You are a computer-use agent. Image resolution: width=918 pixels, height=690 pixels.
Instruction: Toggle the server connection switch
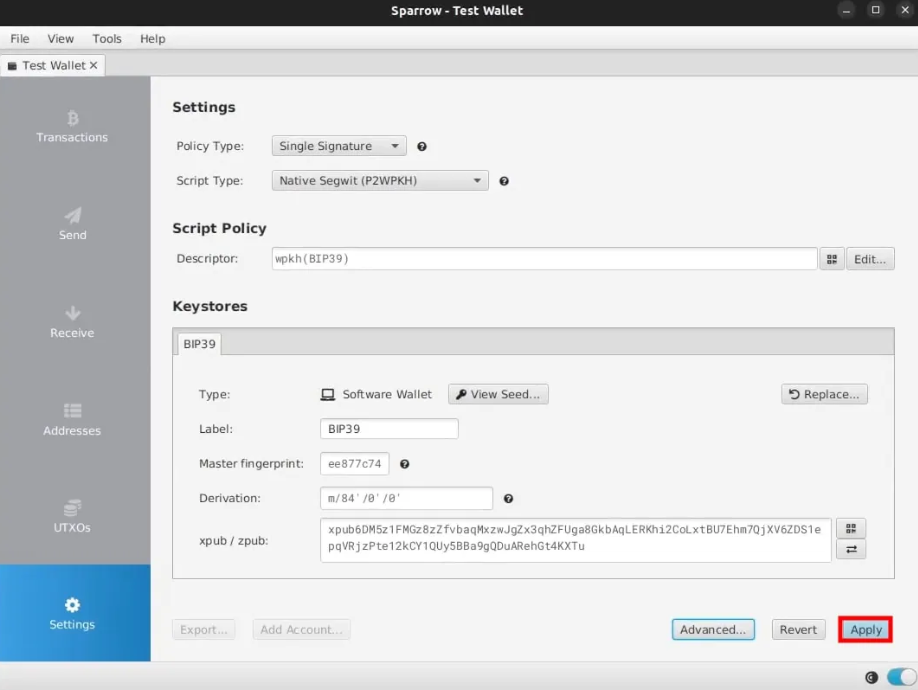coord(902,677)
